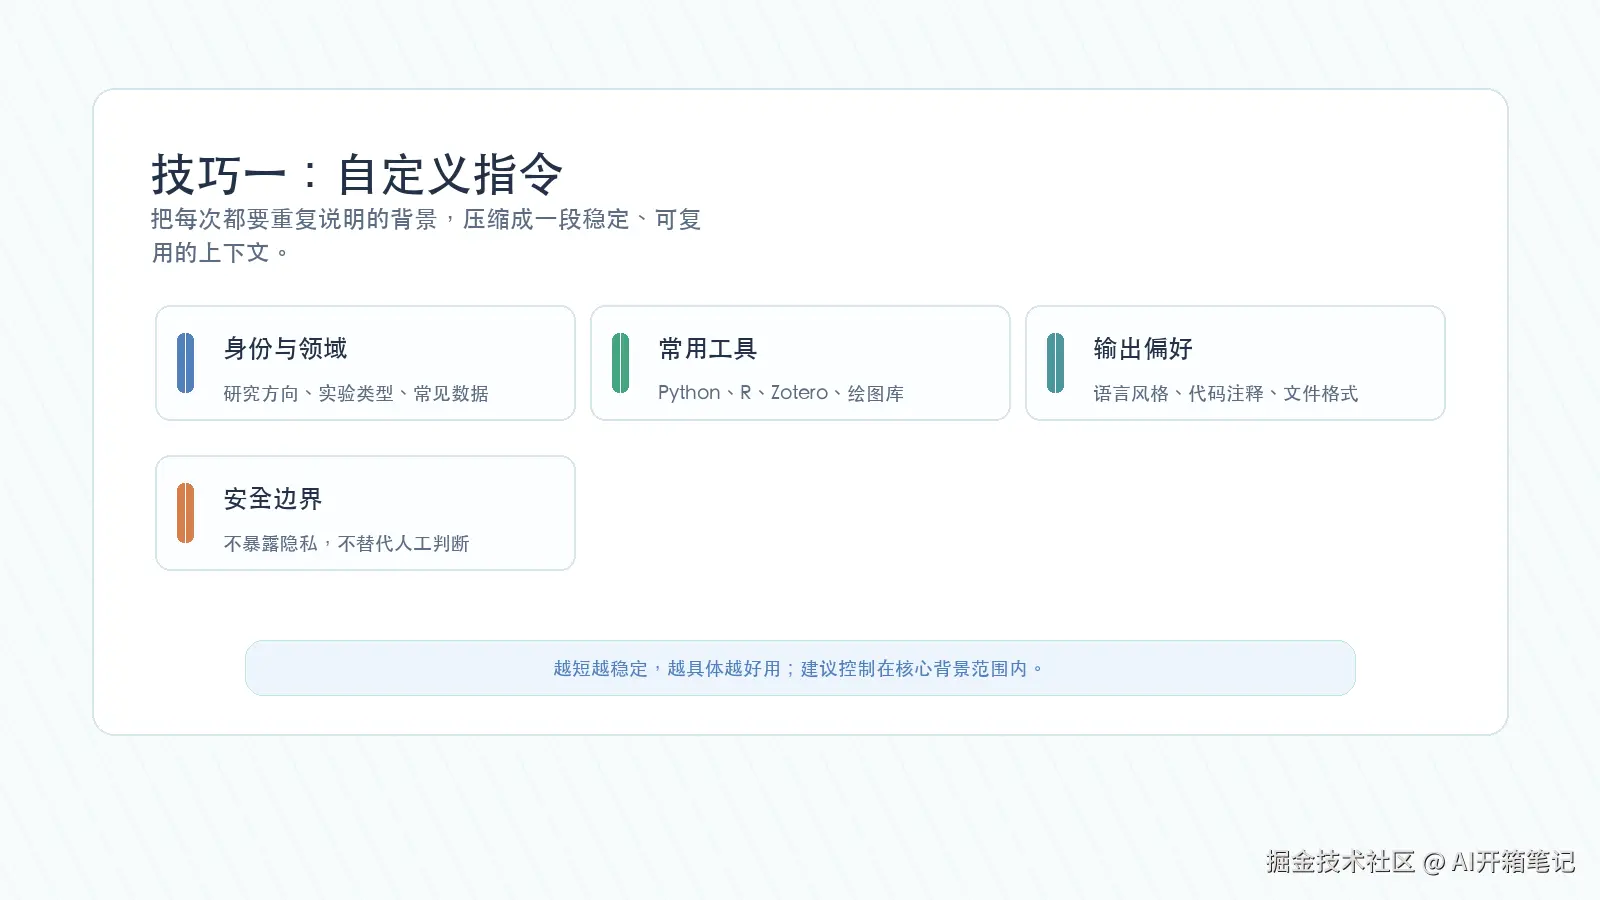This screenshot has height=900, width=1600.
Task: Click the blue accent bar beside 身份与领域
Action: click(185, 363)
